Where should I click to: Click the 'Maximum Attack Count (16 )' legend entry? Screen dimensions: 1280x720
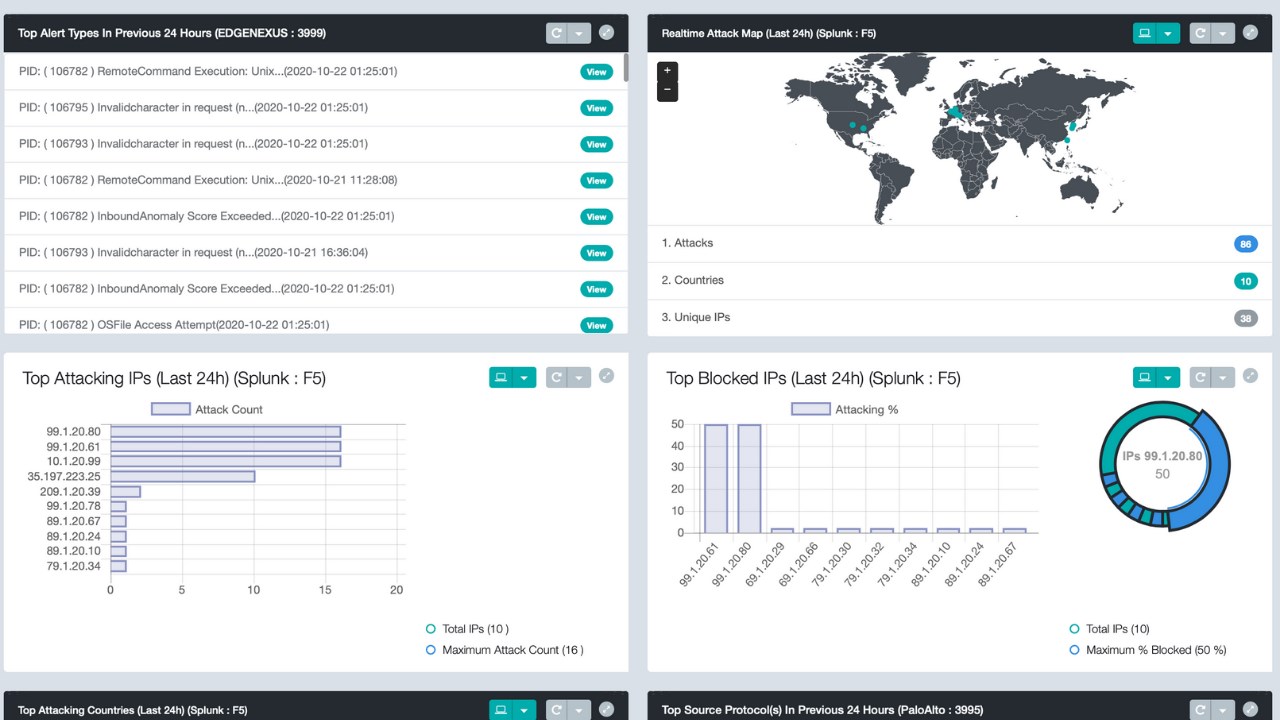coord(505,650)
